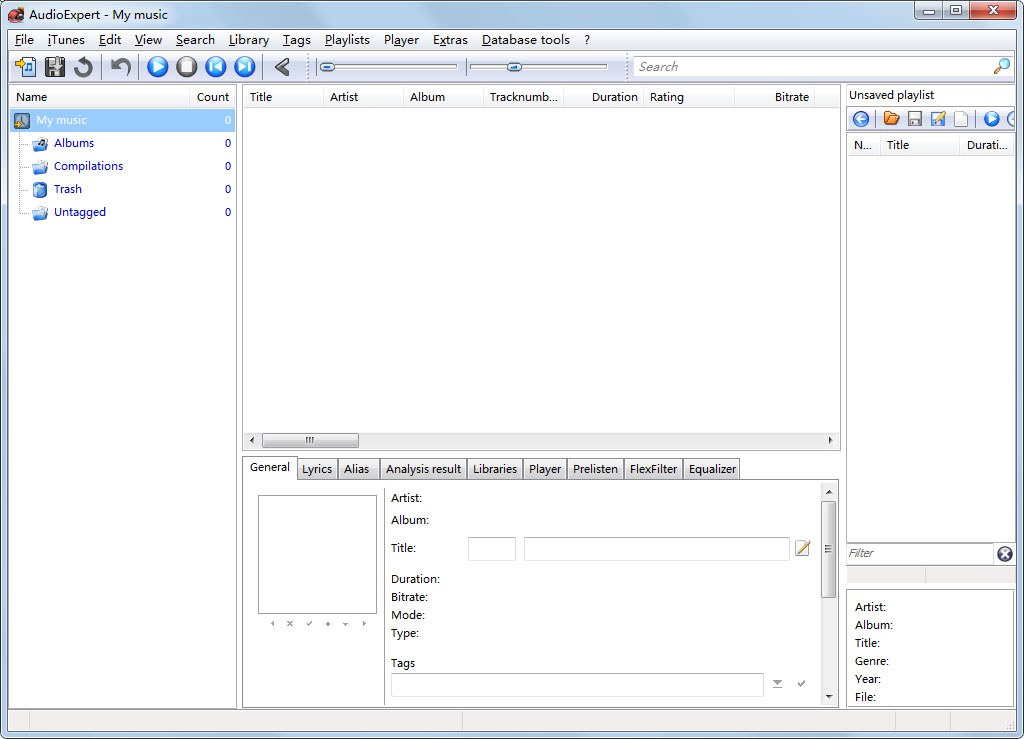Reload the library with the refresh icon
1024x739 pixels.
(x=84, y=66)
